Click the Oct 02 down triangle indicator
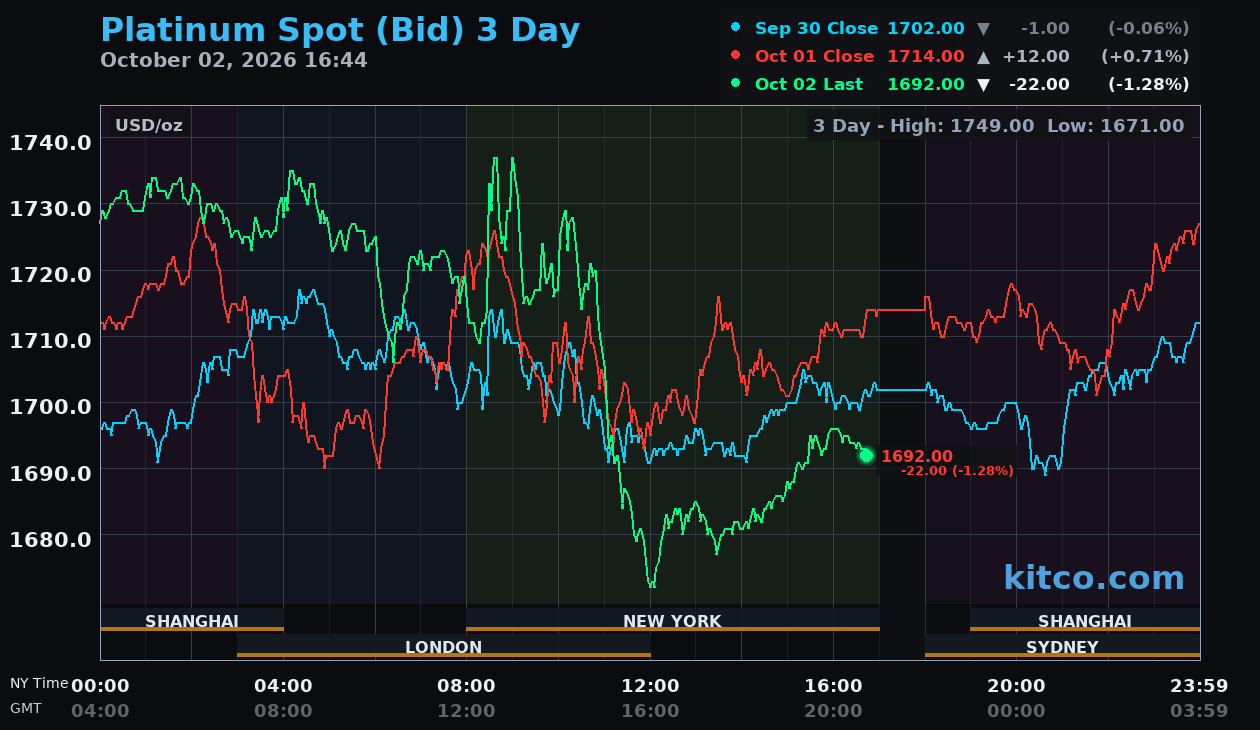The height and width of the screenshot is (730, 1260). (983, 85)
